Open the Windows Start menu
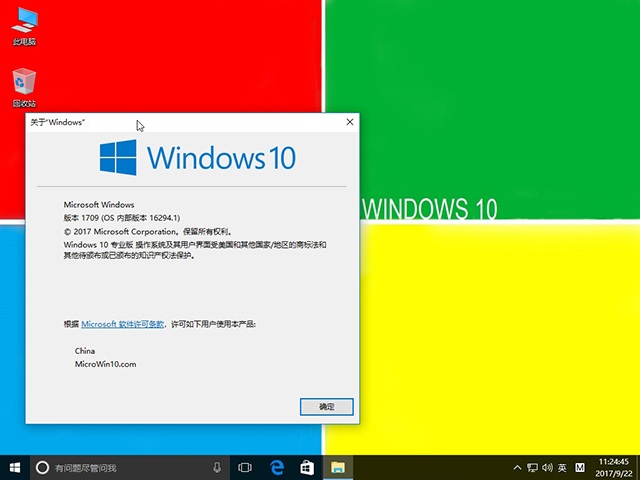This screenshot has width=640, height=480. tap(15, 467)
